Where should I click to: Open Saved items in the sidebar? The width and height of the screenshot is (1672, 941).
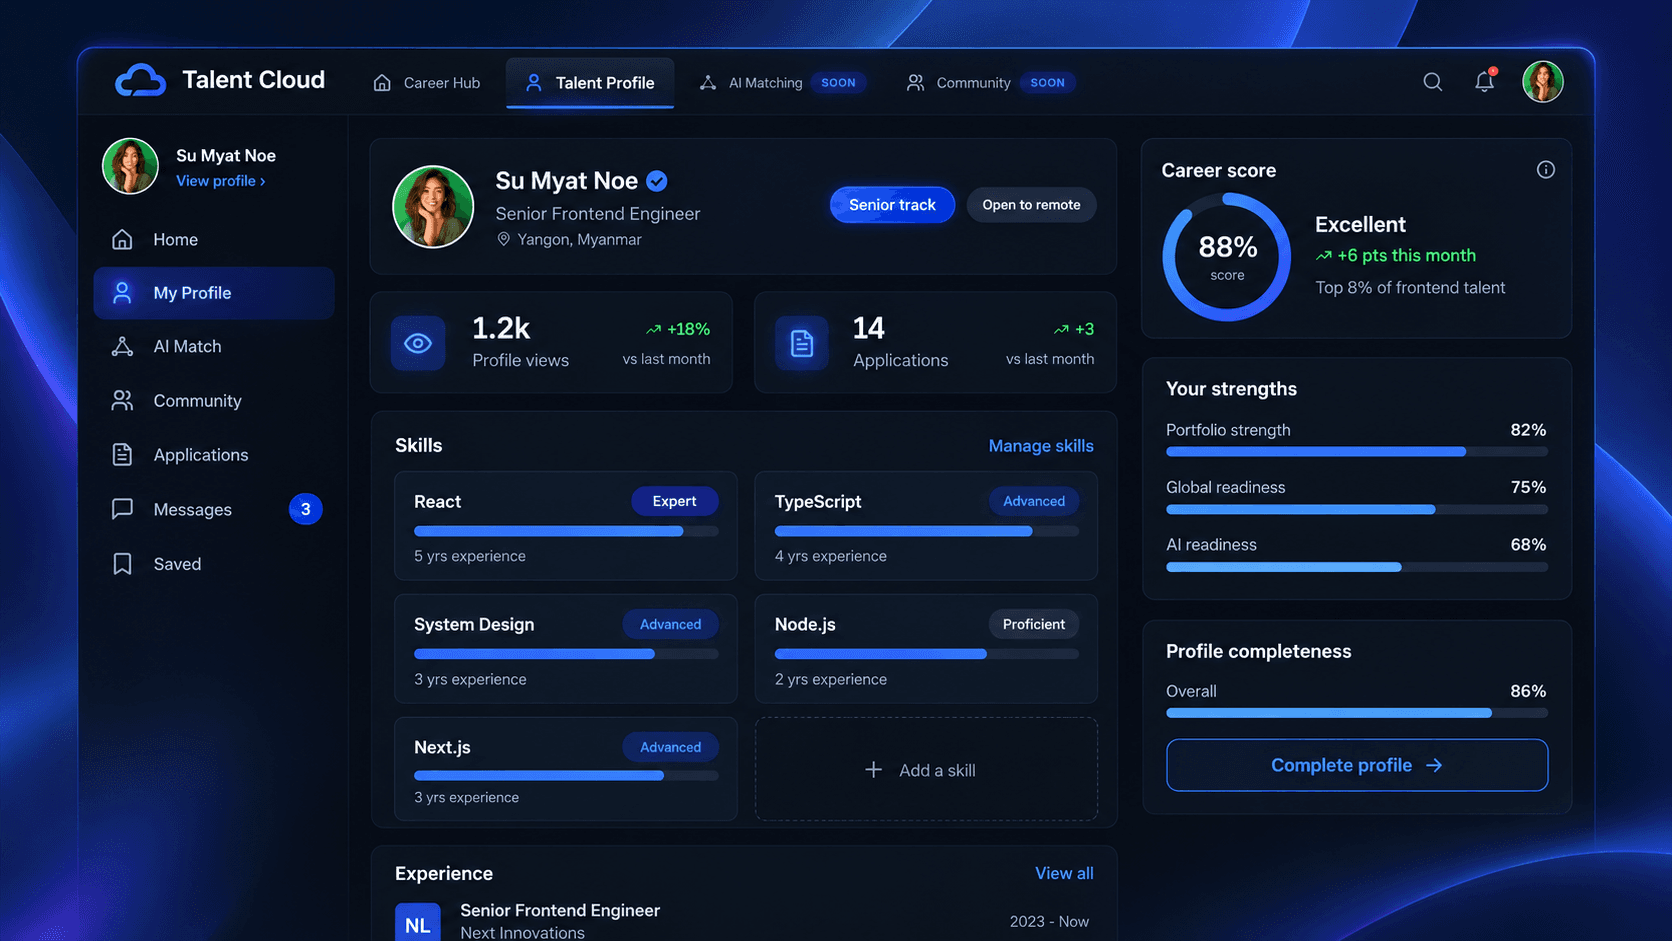coord(214,564)
